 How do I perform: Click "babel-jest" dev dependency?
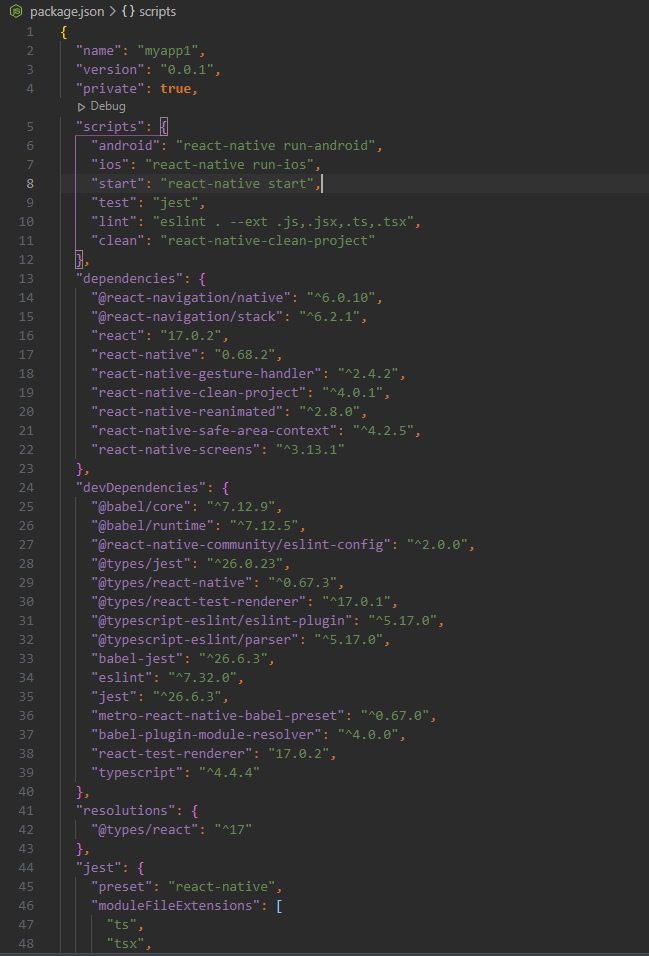(137, 658)
